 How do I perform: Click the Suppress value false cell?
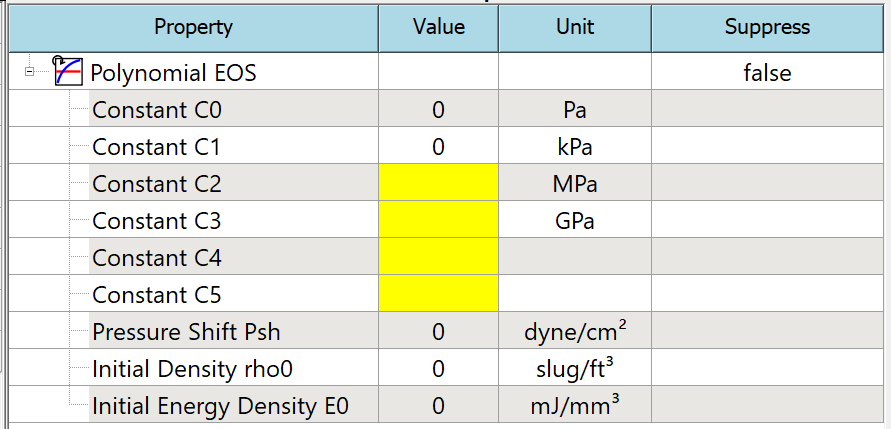pyautogui.click(x=767, y=73)
